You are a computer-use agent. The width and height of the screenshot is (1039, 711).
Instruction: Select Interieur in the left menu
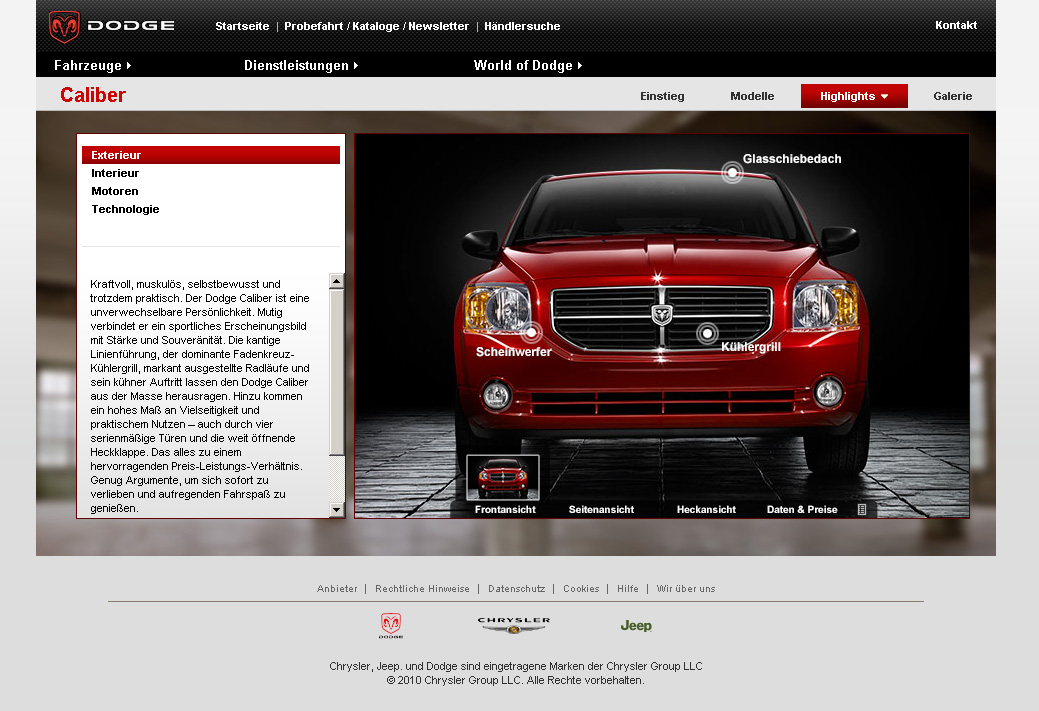coord(115,173)
